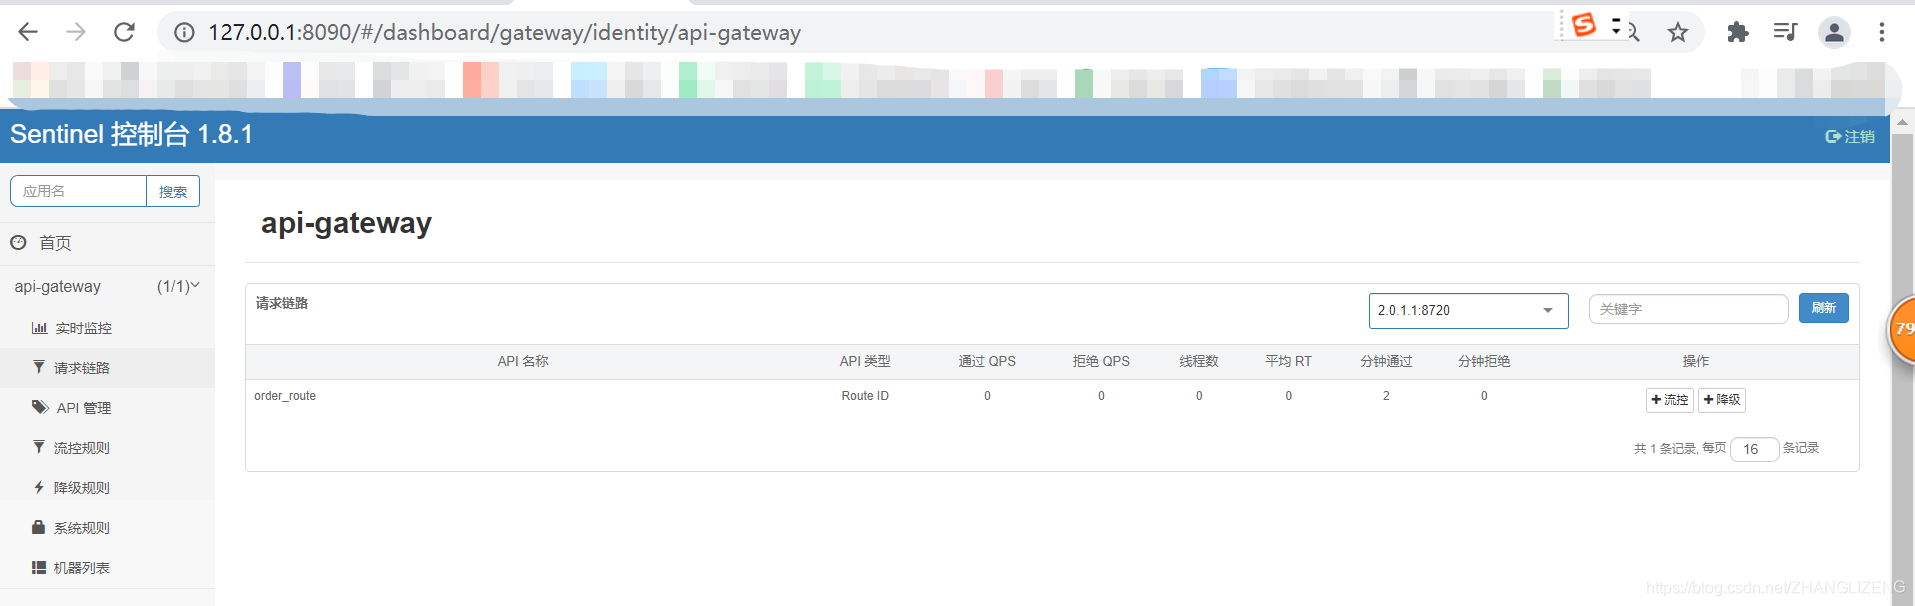
Task: Click the API 名称 column header
Action: click(523, 361)
